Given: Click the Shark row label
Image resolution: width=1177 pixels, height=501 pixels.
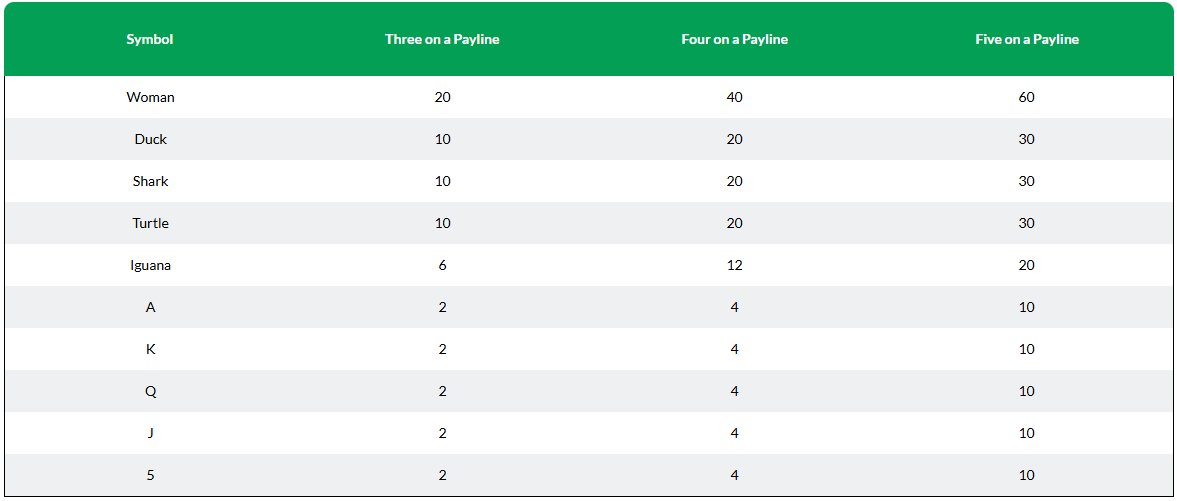Looking at the screenshot, I should [x=150, y=181].
